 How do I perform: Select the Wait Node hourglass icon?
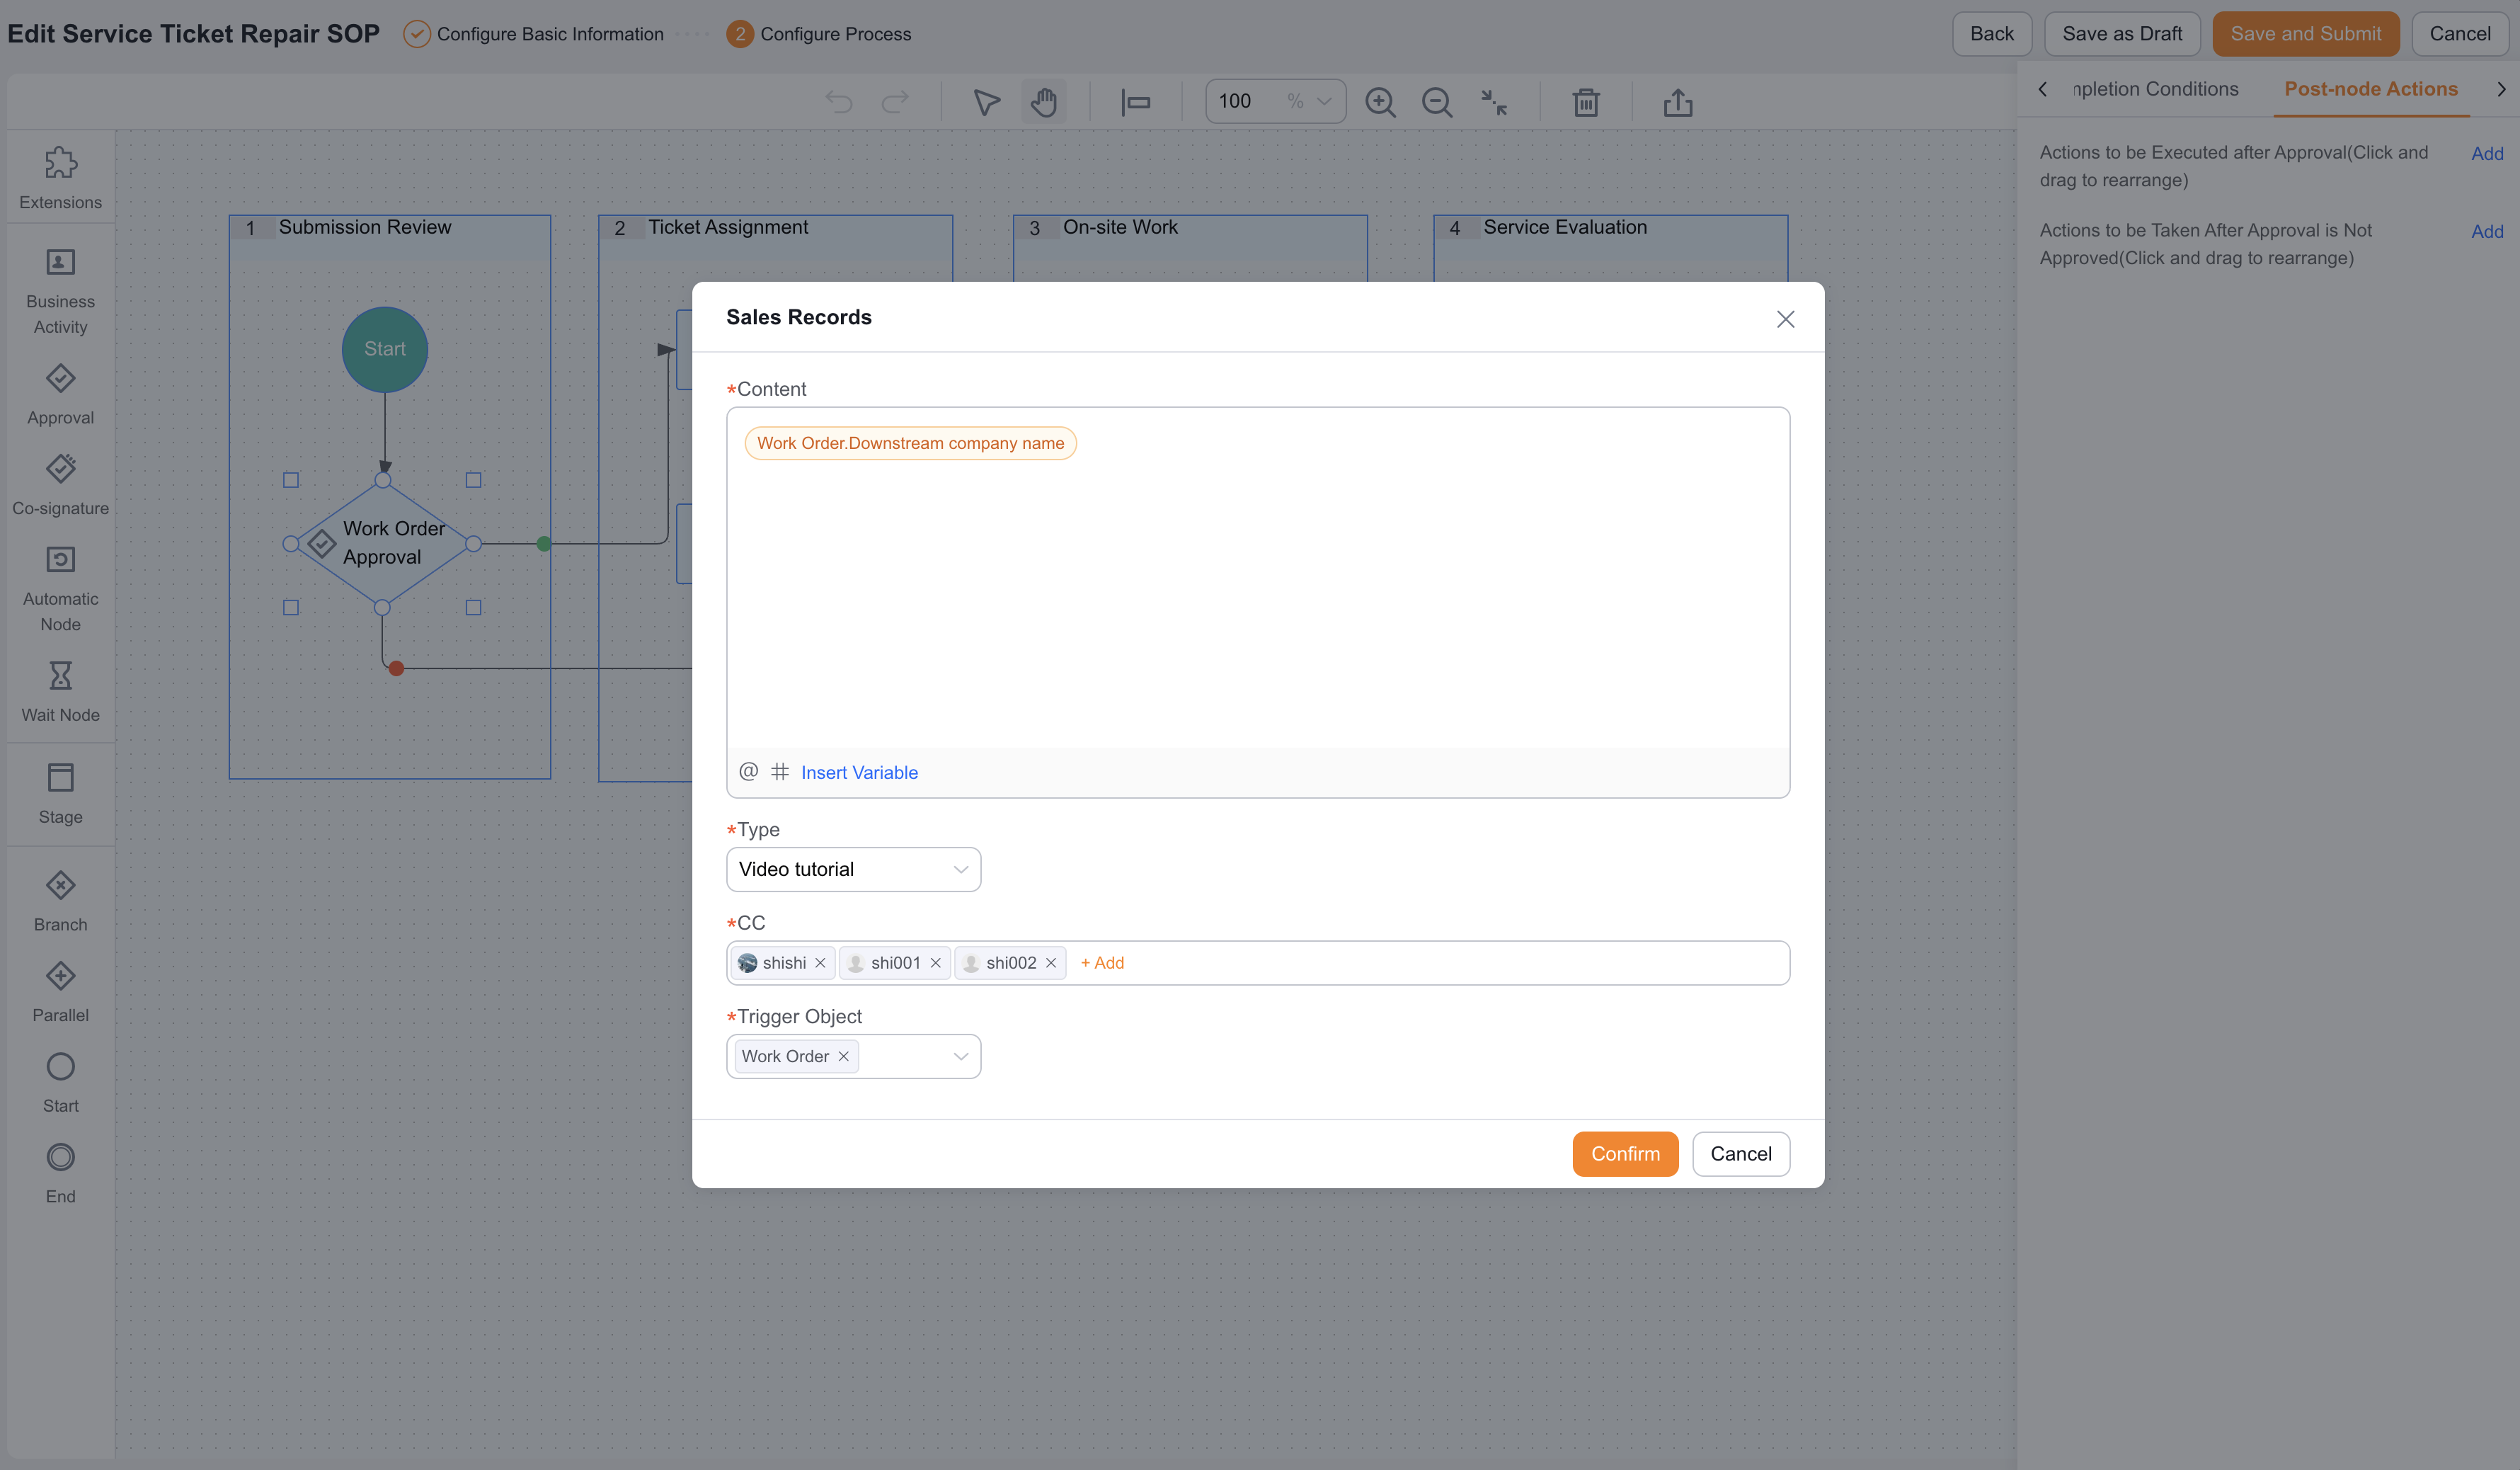tap(60, 676)
